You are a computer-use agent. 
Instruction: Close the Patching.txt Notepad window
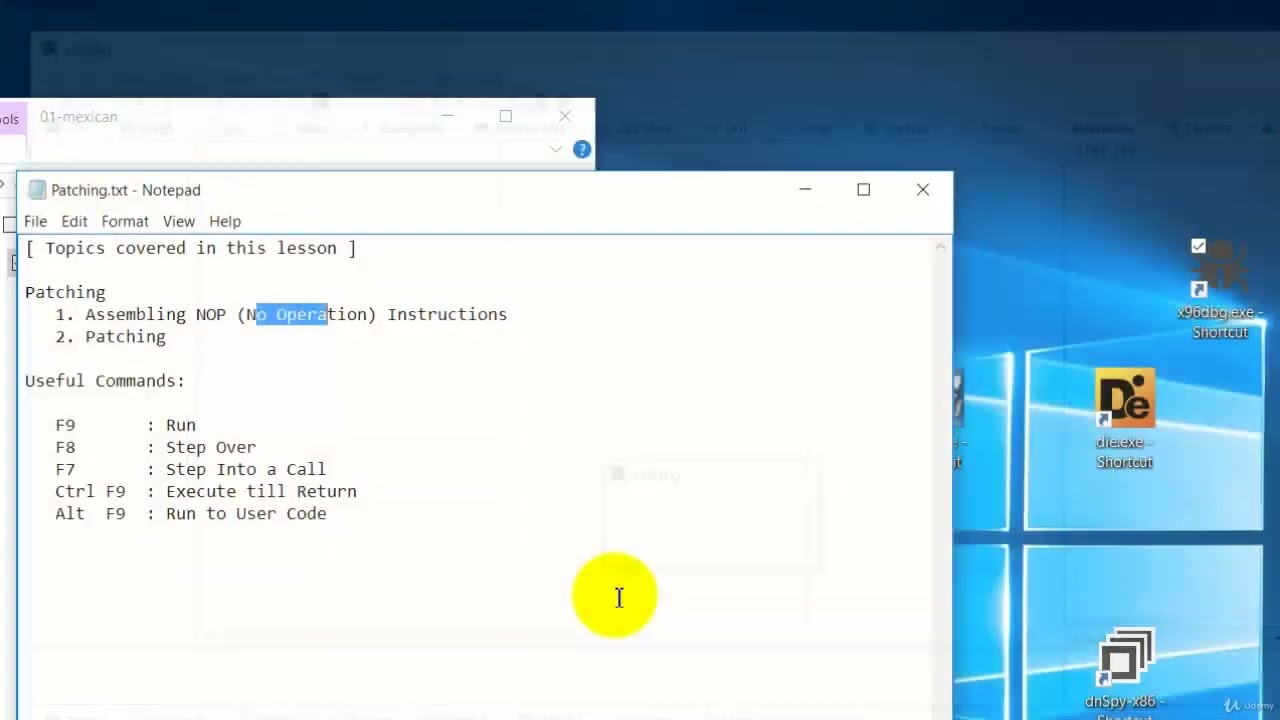click(x=923, y=189)
